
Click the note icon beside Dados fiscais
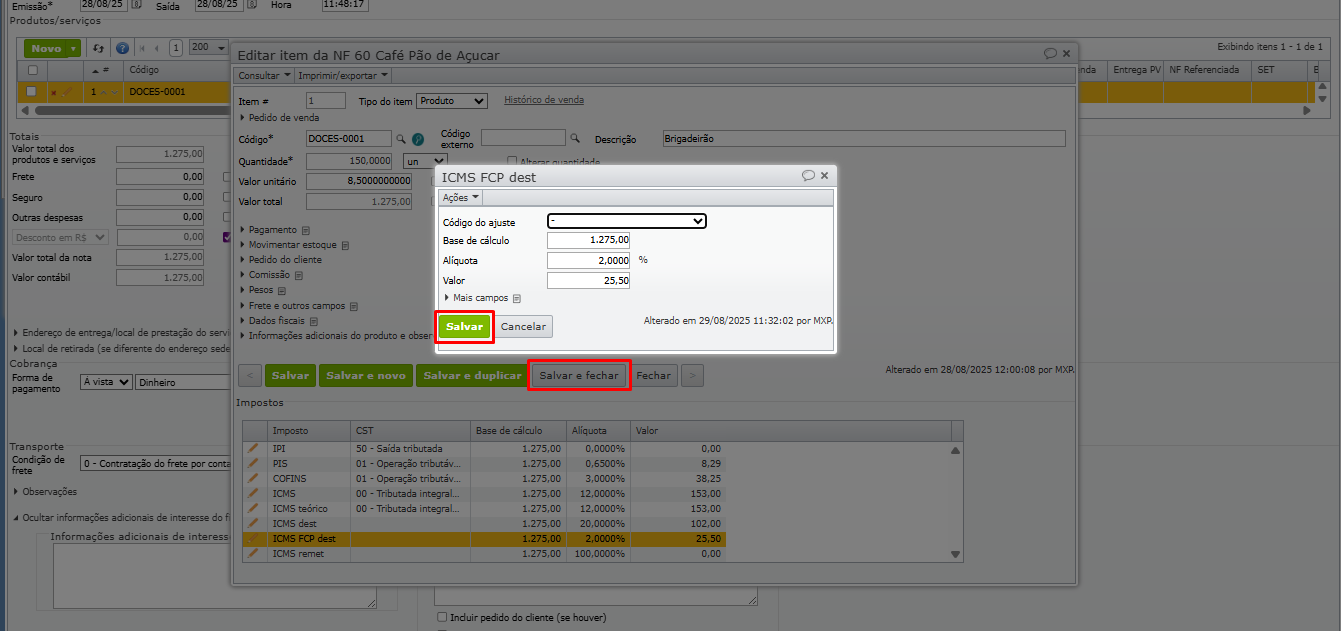point(313,321)
